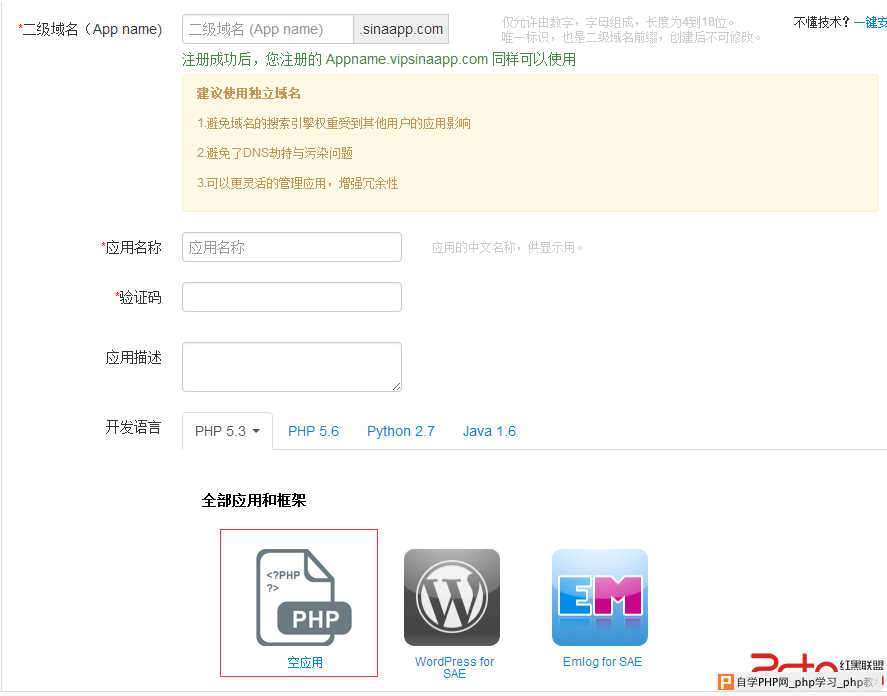This screenshot has width=887, height=696.
Task: Click the 建议使用独立域名 heading
Action: coord(249,93)
